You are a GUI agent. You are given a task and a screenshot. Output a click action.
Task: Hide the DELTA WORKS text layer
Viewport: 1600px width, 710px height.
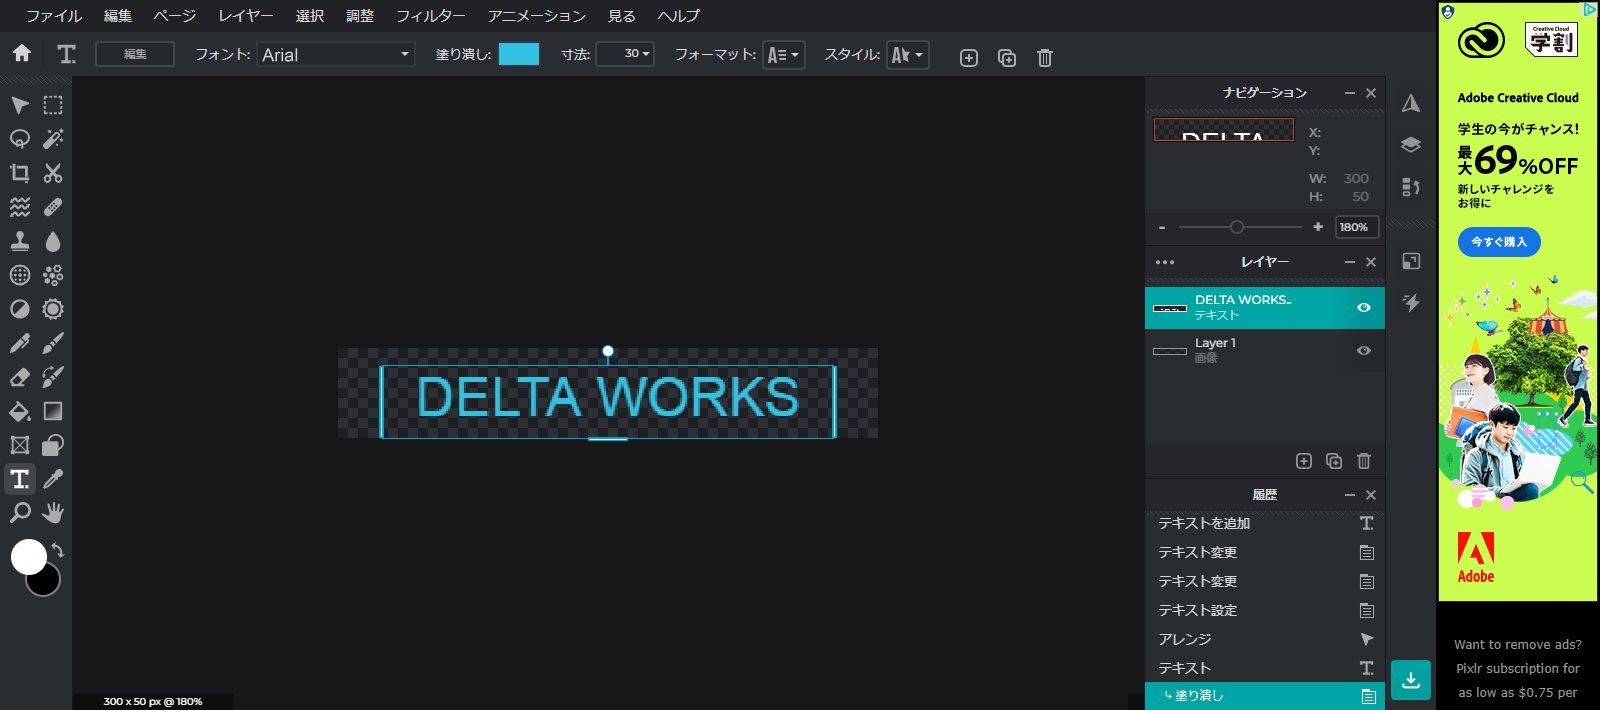coord(1363,308)
